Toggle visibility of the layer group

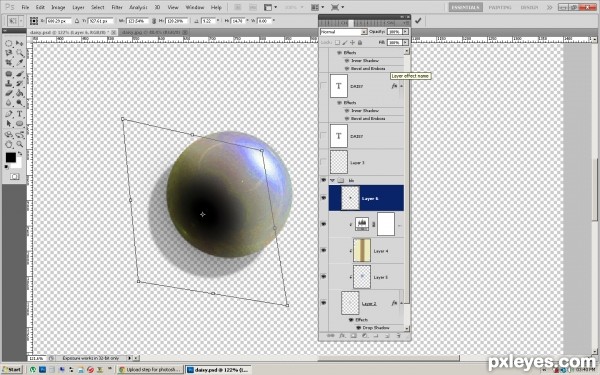(x=323, y=180)
